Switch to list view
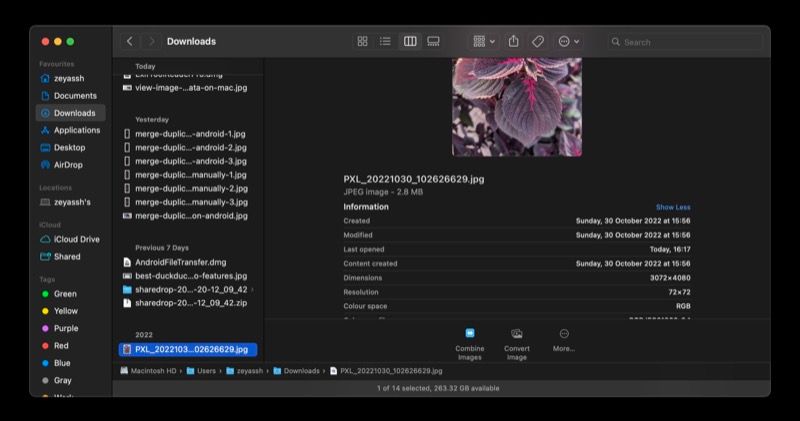This screenshot has height=421, width=800. pos(385,41)
